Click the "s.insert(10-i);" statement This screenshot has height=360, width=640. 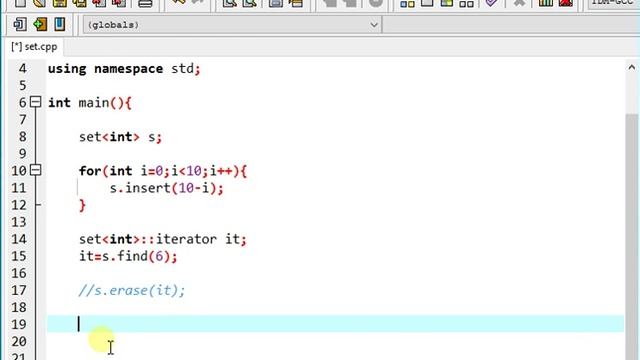click(167, 188)
